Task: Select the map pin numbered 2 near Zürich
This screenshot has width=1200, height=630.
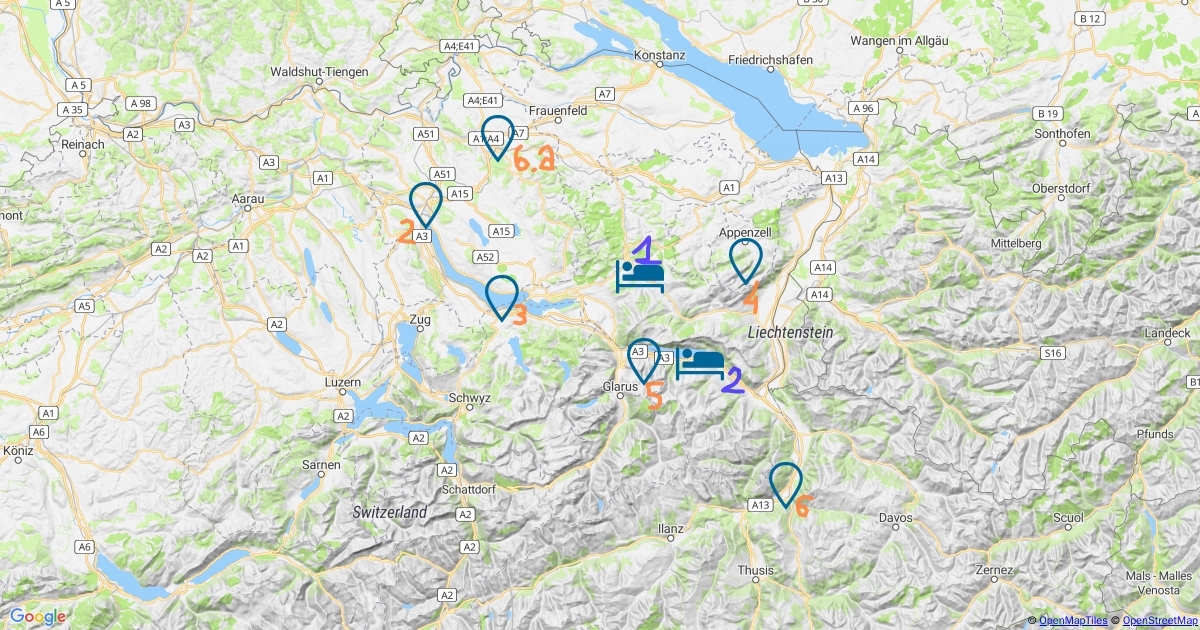Action: coord(426,205)
